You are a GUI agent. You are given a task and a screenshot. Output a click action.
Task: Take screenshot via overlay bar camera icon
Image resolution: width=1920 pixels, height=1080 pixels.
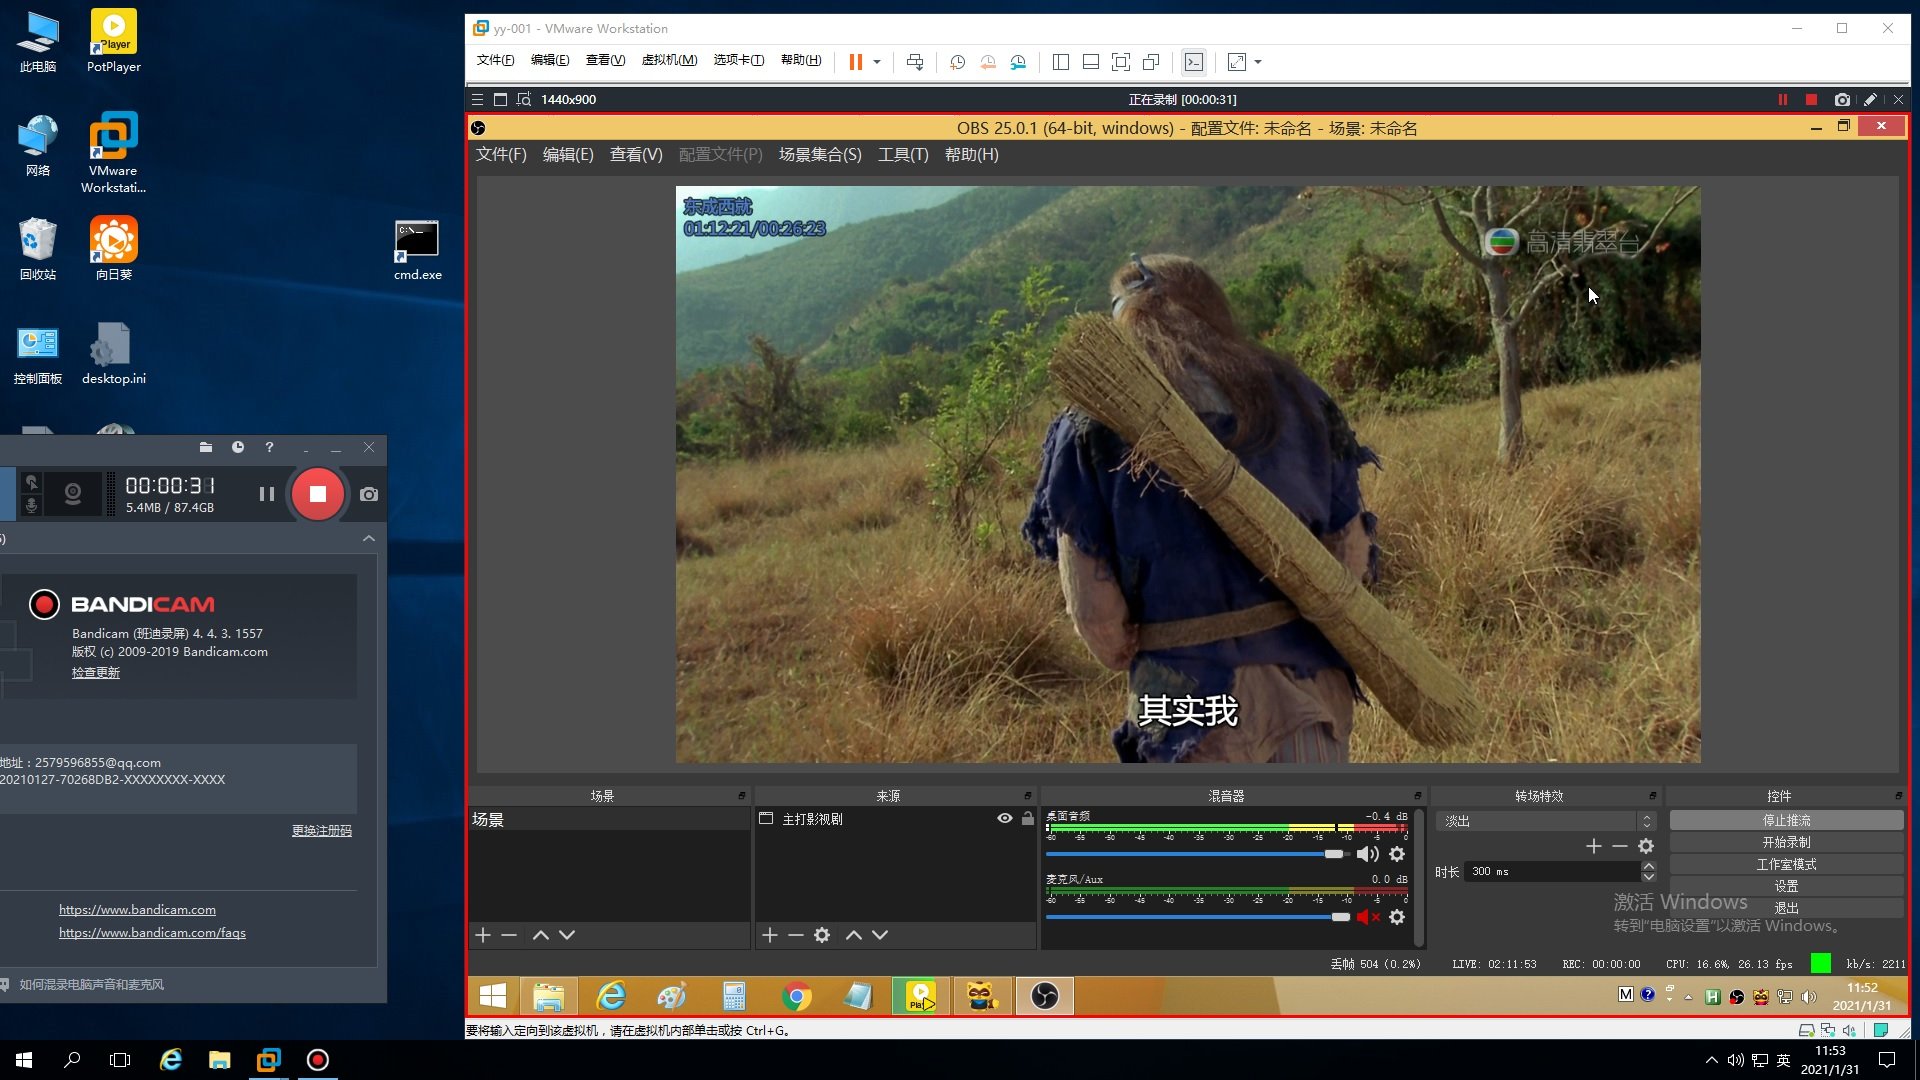(x=1842, y=99)
